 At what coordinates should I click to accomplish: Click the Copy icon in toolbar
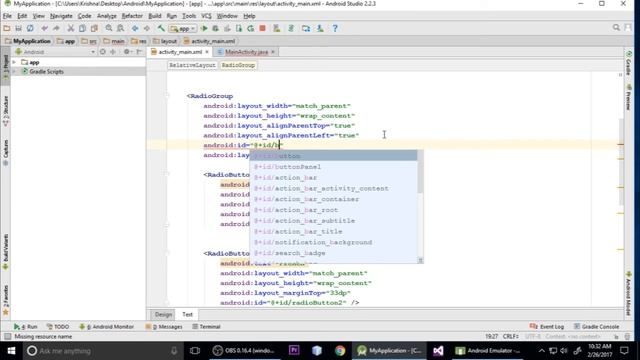(x=82, y=28)
